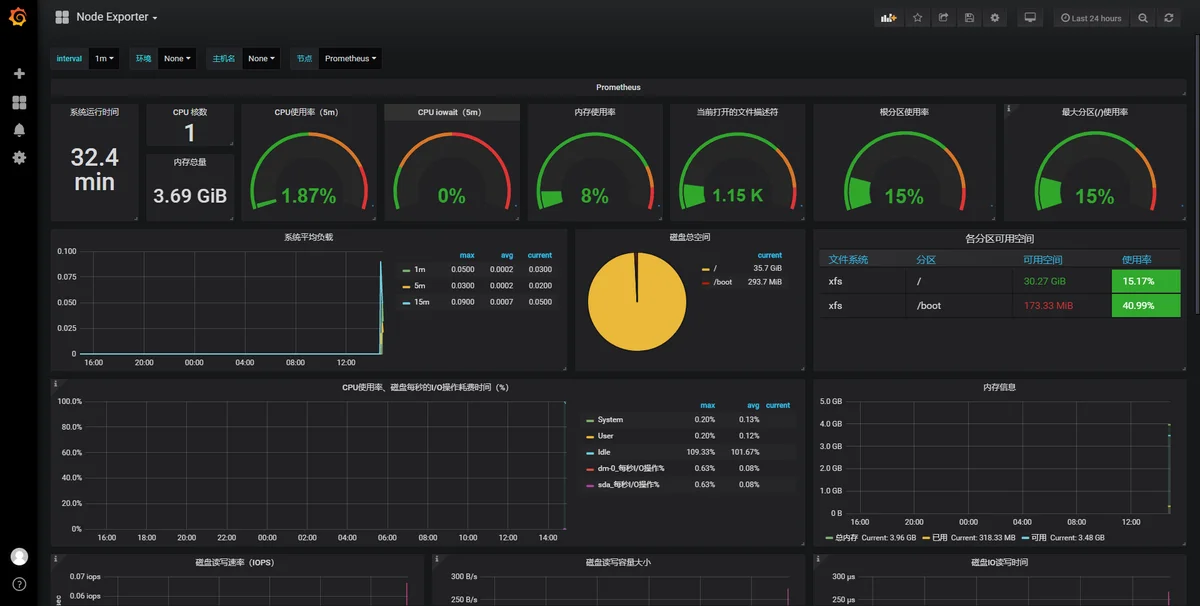Image resolution: width=1200 pixels, height=606 pixels.
Task: Sort load legend by avg column
Action: (x=507, y=255)
